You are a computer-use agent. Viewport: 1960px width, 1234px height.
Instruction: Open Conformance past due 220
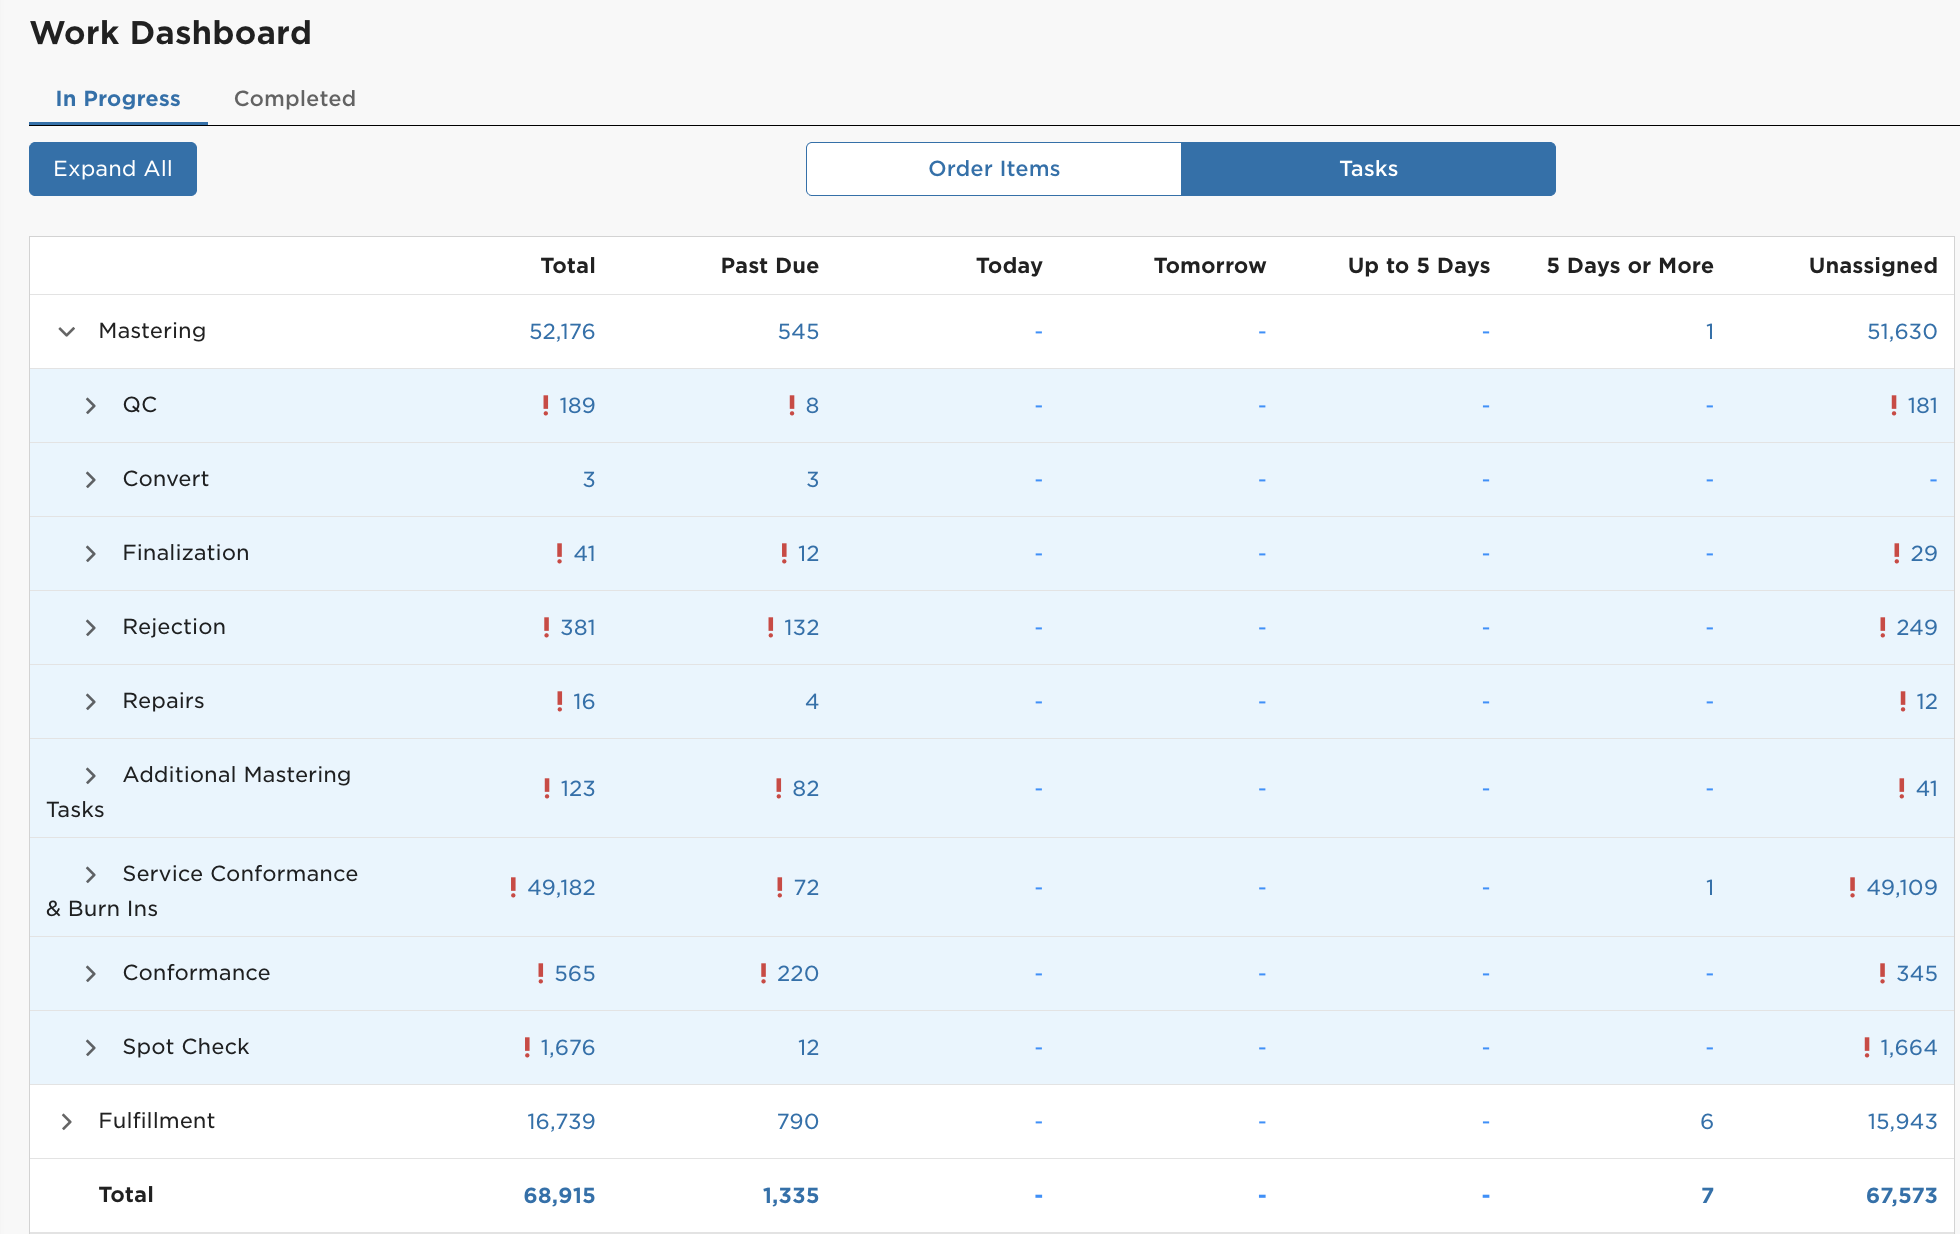click(x=798, y=973)
